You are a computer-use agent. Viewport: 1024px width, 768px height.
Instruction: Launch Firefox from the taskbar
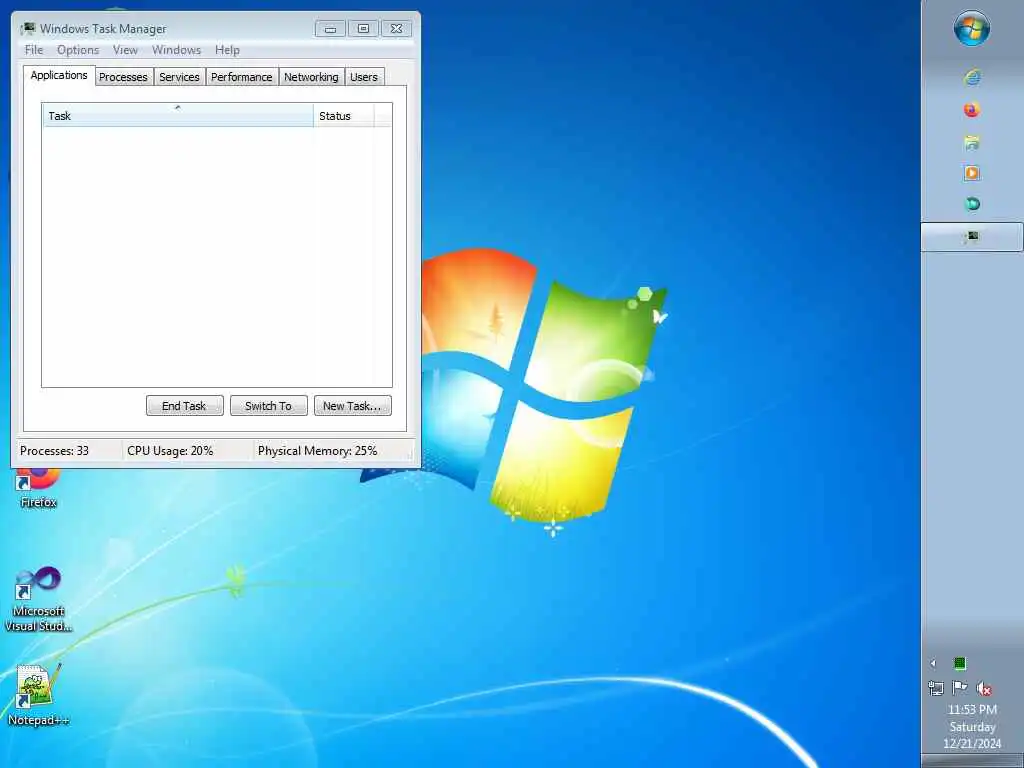tap(972, 110)
